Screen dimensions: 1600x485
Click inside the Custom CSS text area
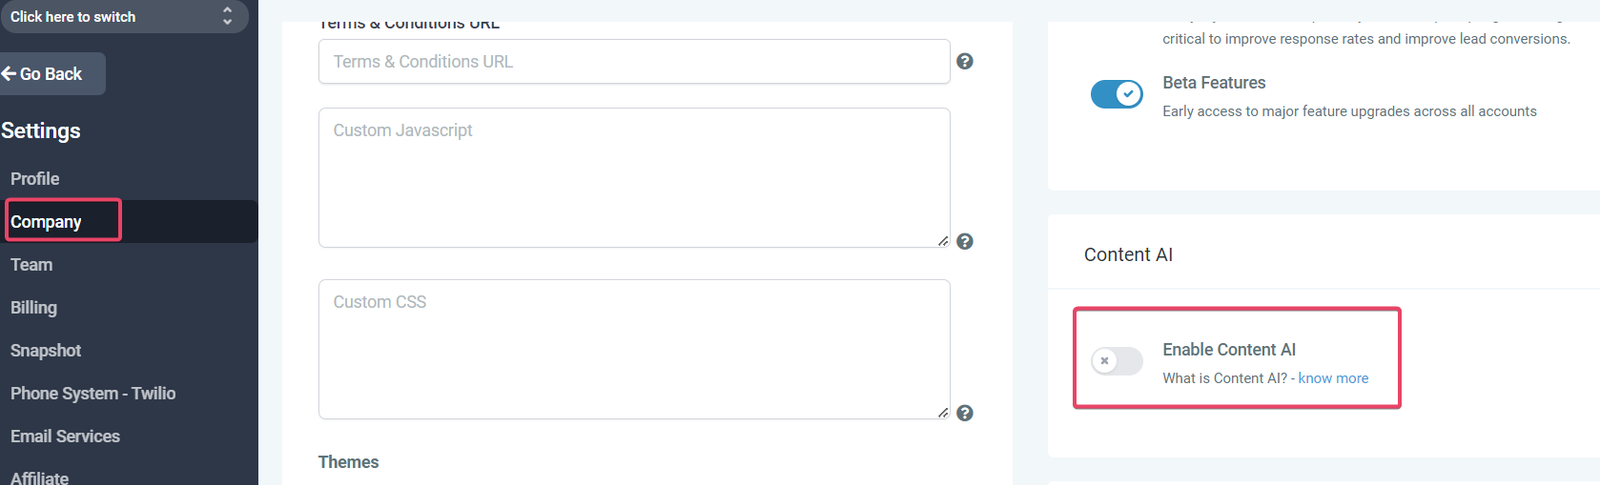pyautogui.click(x=634, y=349)
